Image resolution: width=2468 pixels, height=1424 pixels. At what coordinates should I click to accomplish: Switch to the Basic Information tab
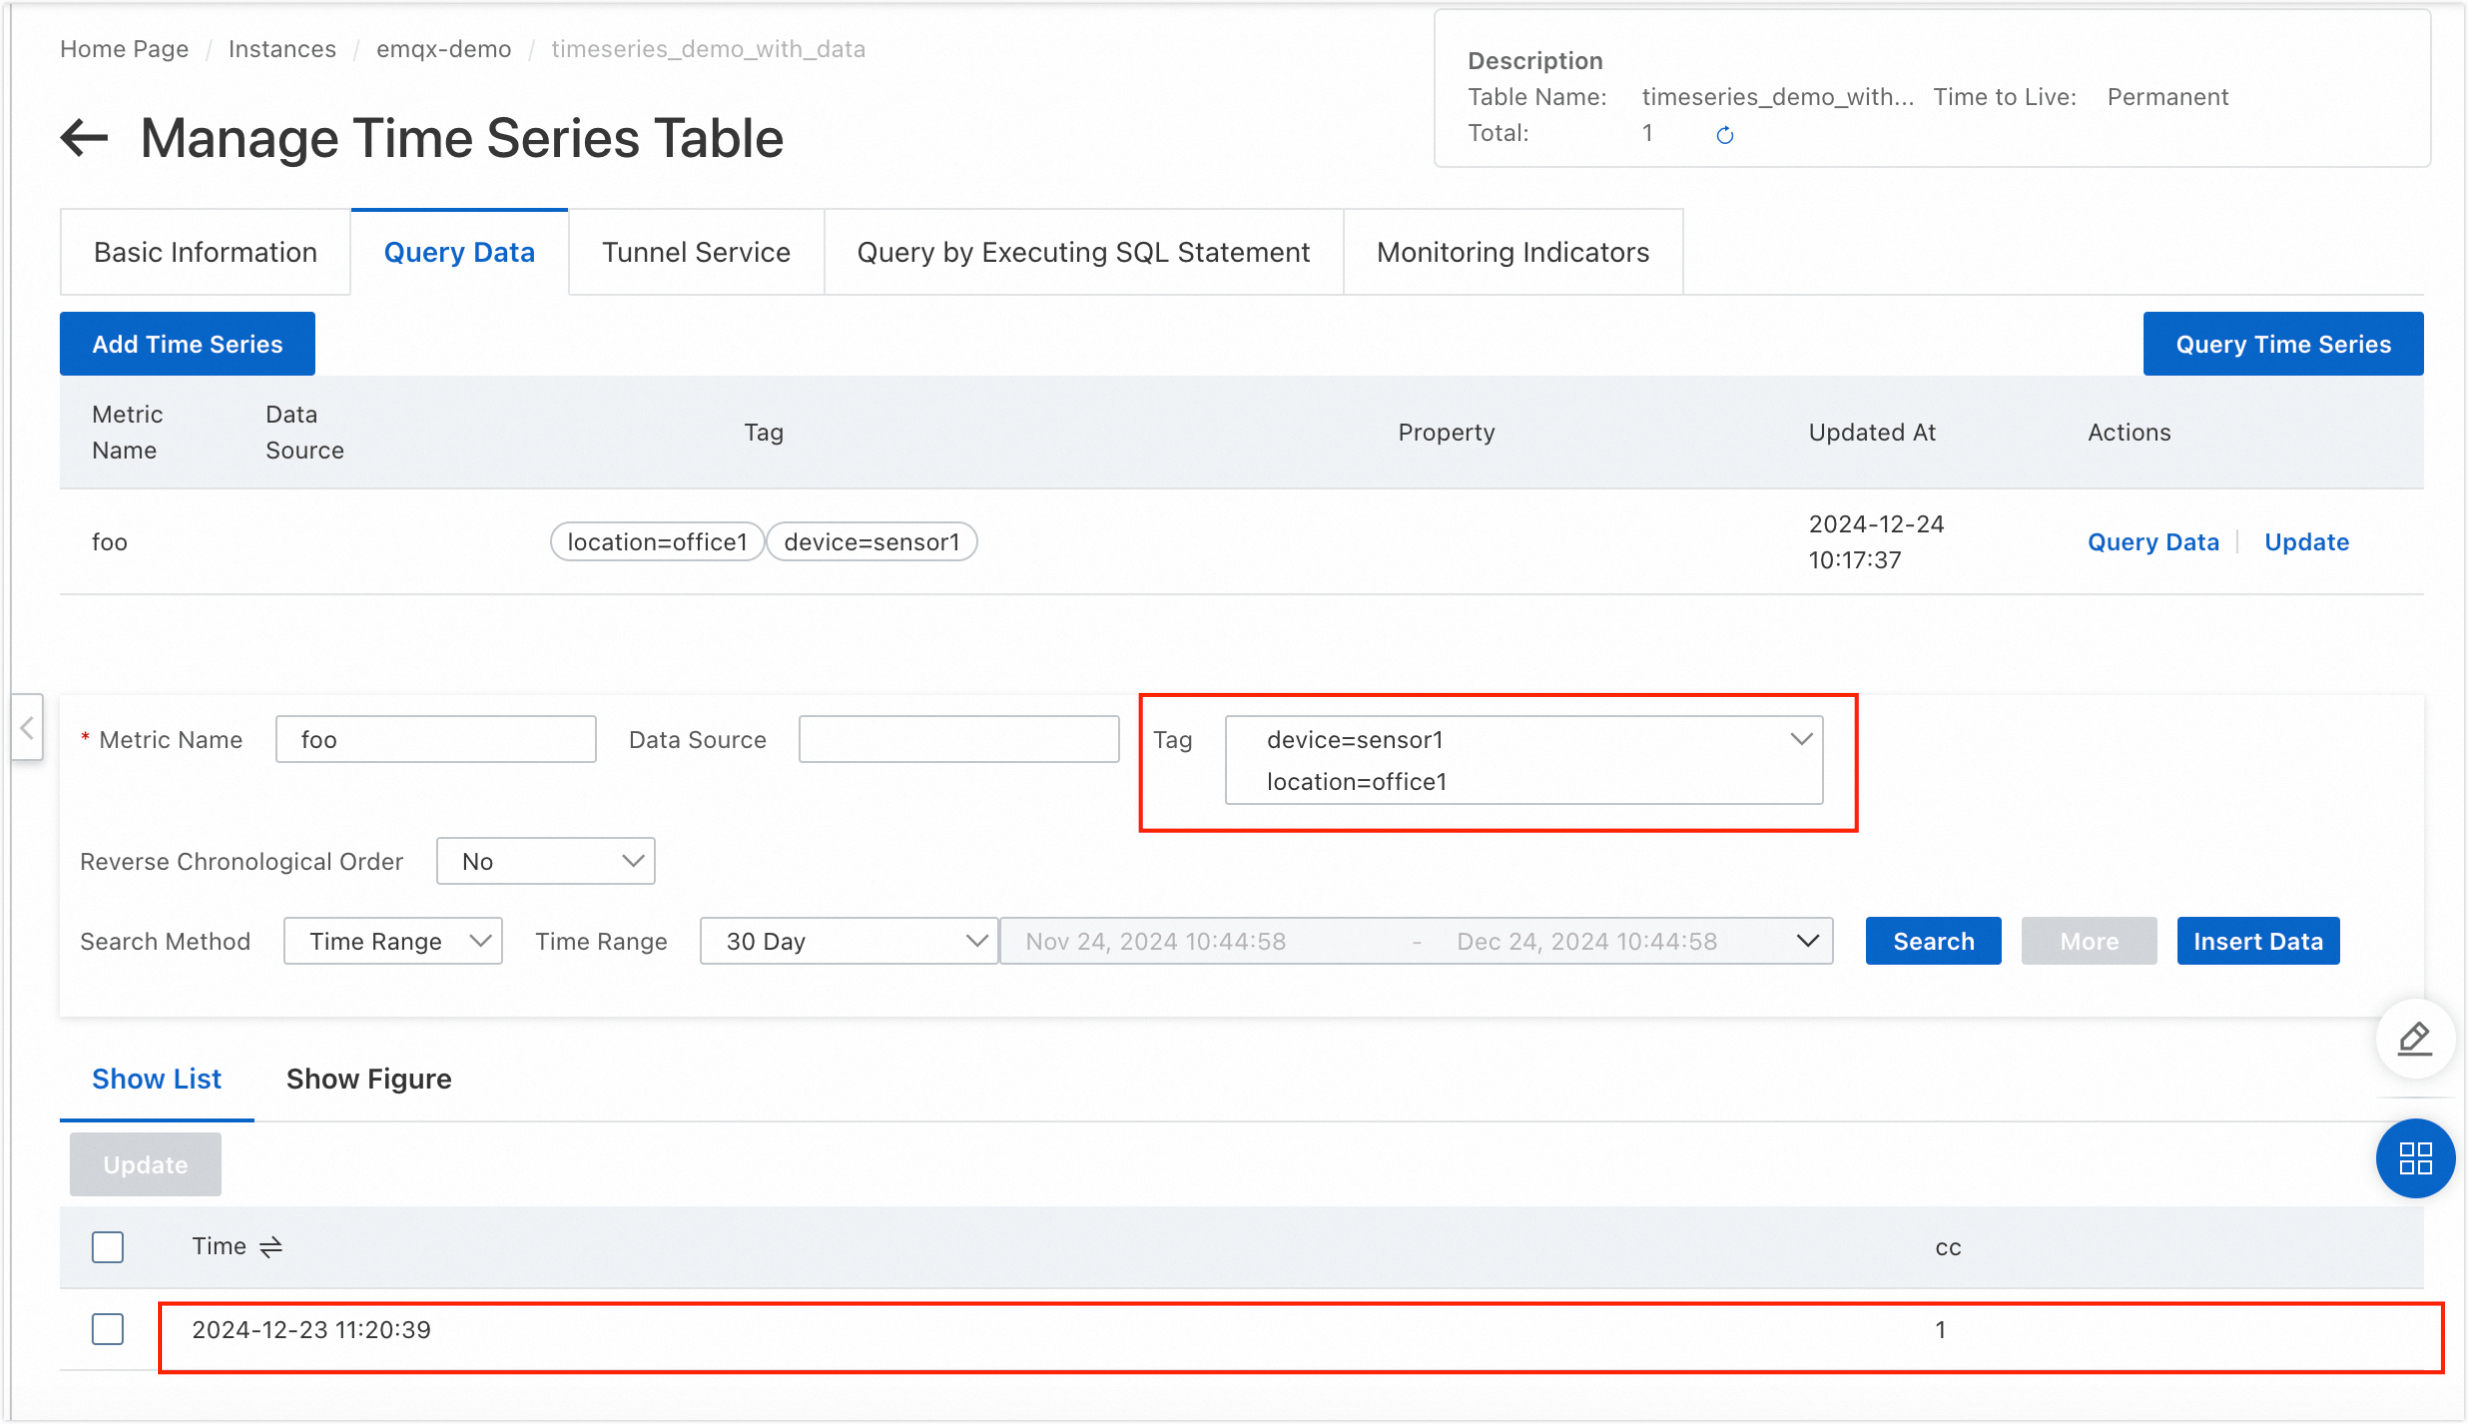click(x=204, y=252)
